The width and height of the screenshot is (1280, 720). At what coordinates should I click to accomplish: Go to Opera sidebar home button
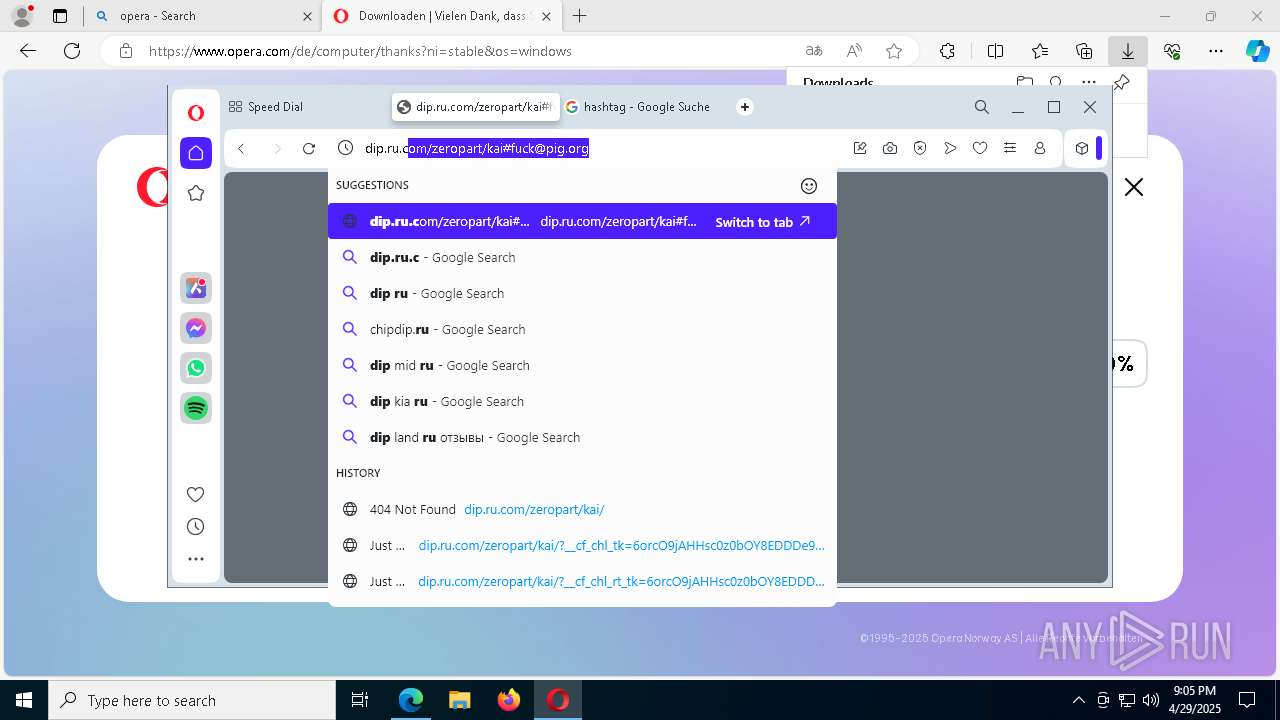(196, 153)
